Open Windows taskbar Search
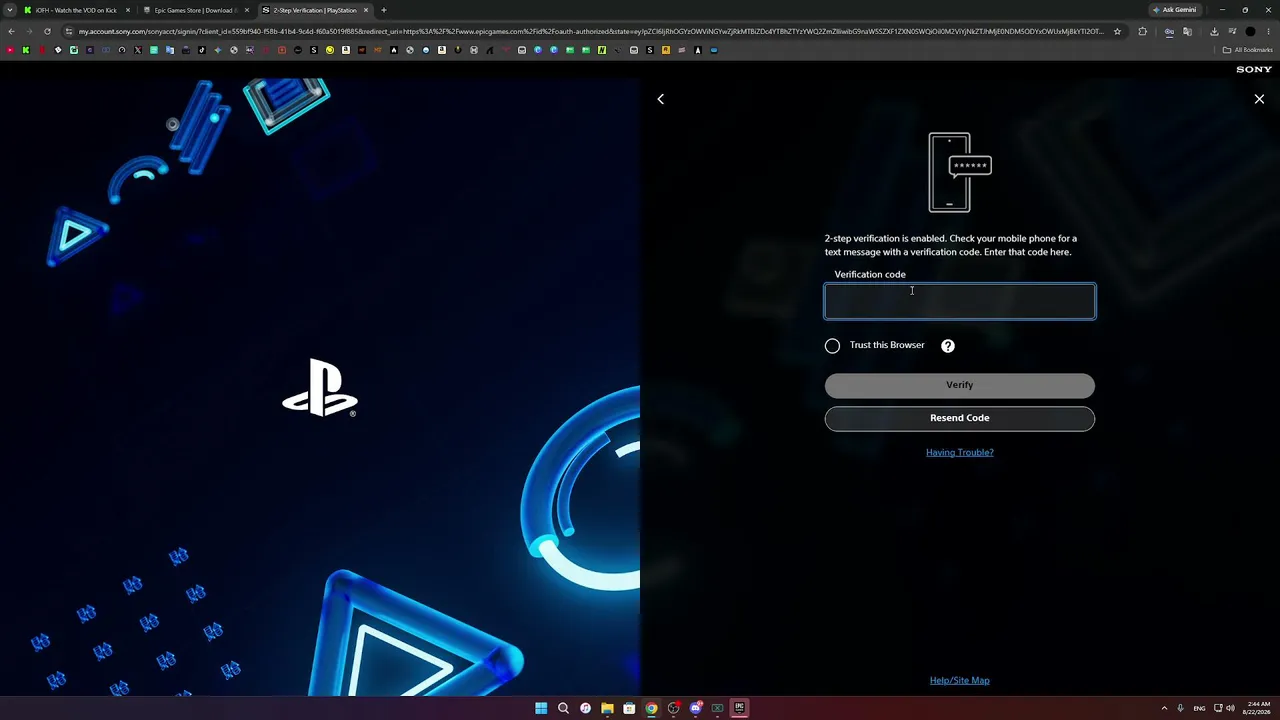 point(563,708)
